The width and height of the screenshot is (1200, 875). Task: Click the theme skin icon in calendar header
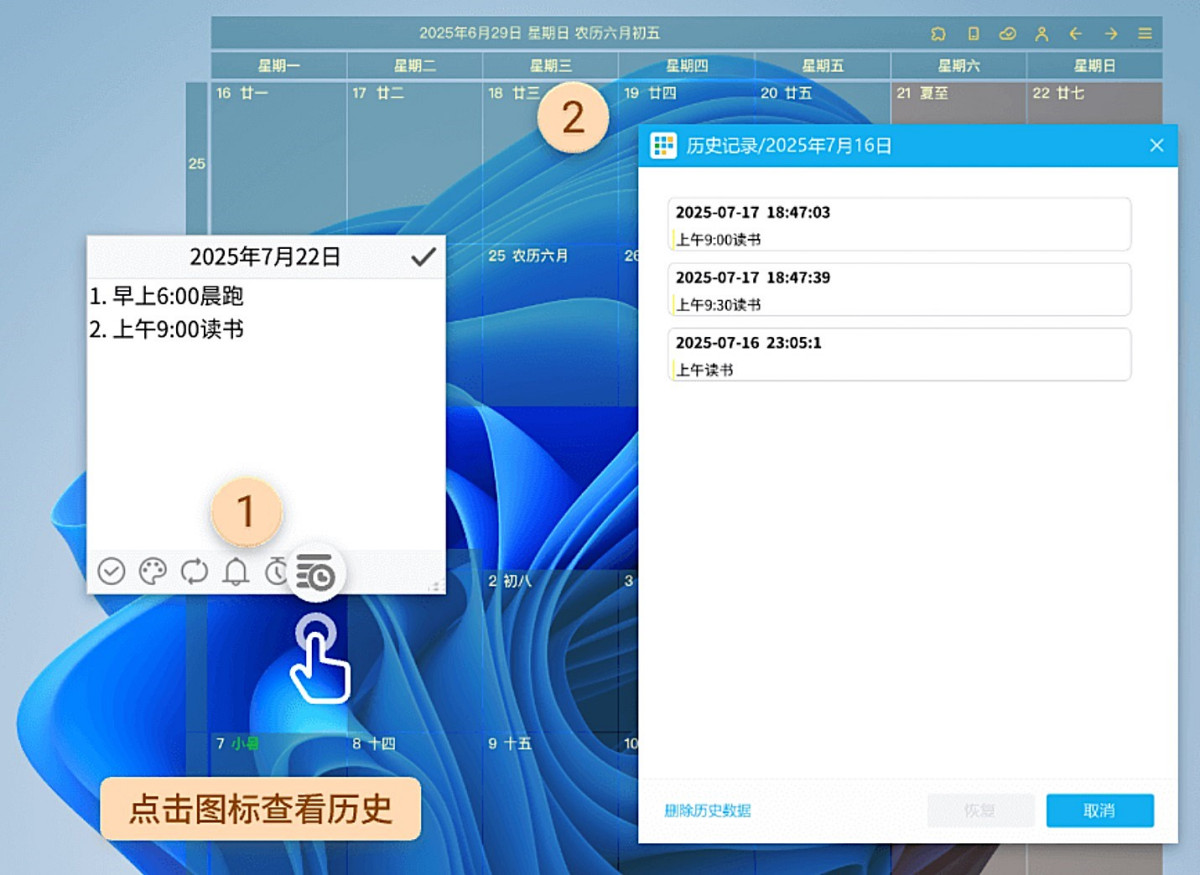(x=938, y=33)
